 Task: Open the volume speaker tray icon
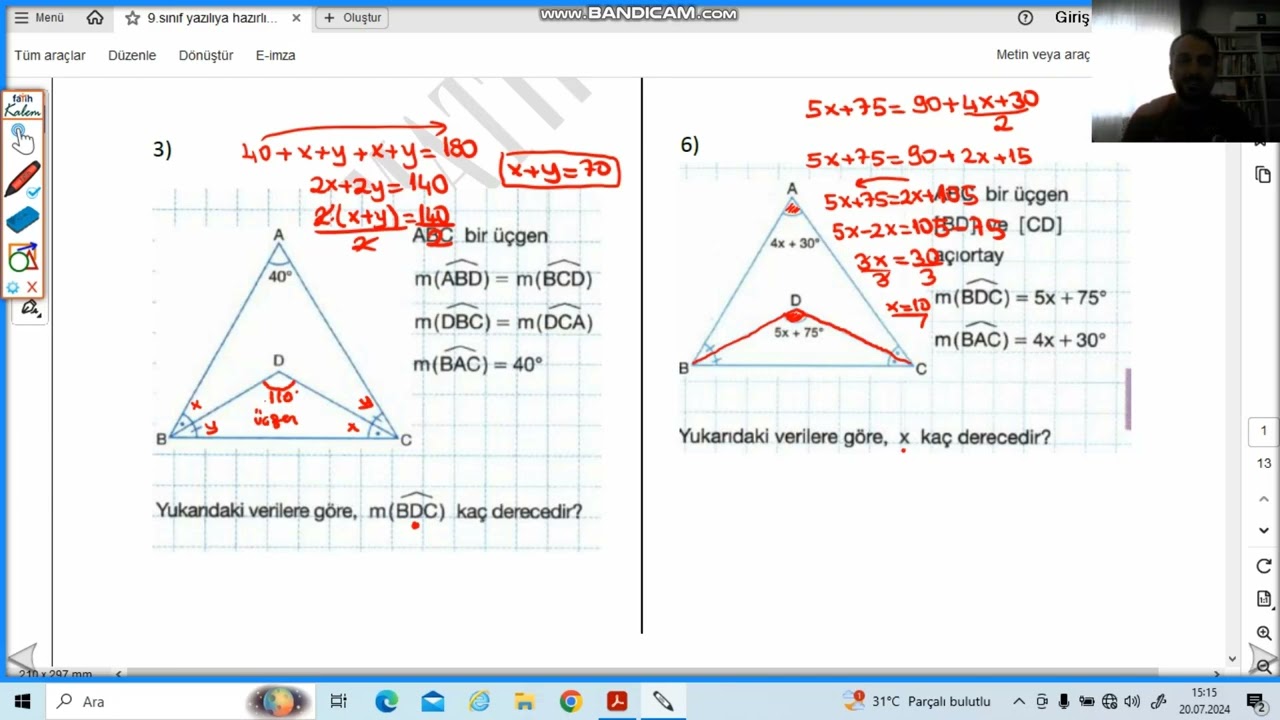(x=1132, y=701)
